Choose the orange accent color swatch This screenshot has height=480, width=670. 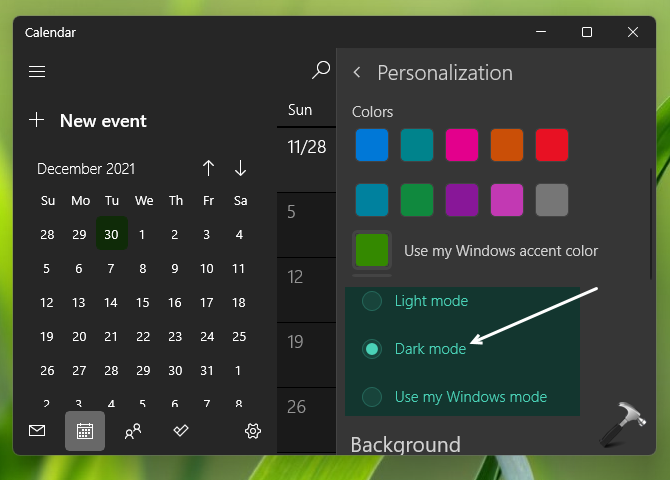pos(507,145)
